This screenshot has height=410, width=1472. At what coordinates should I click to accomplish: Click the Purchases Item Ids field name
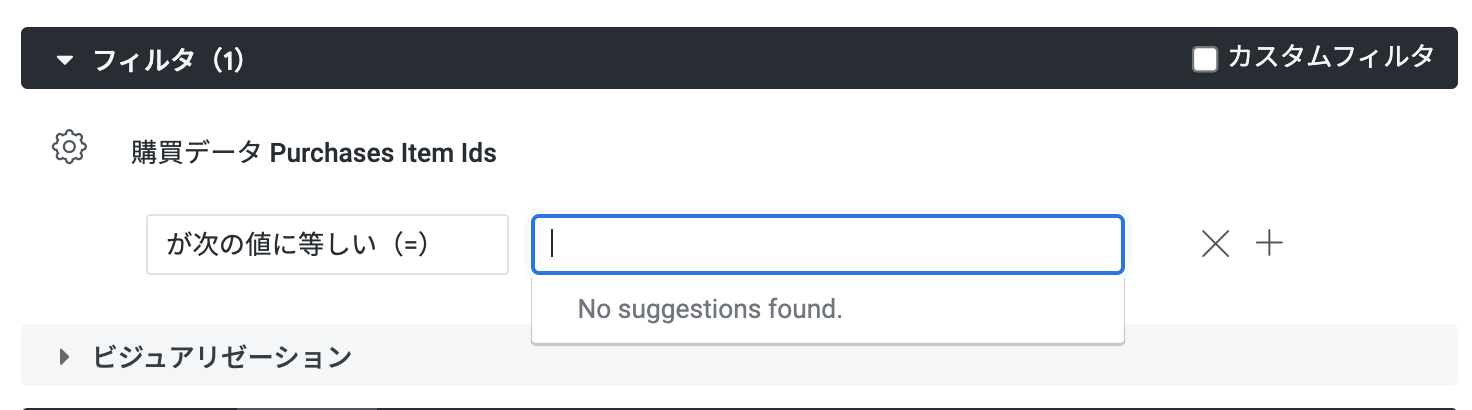383,153
